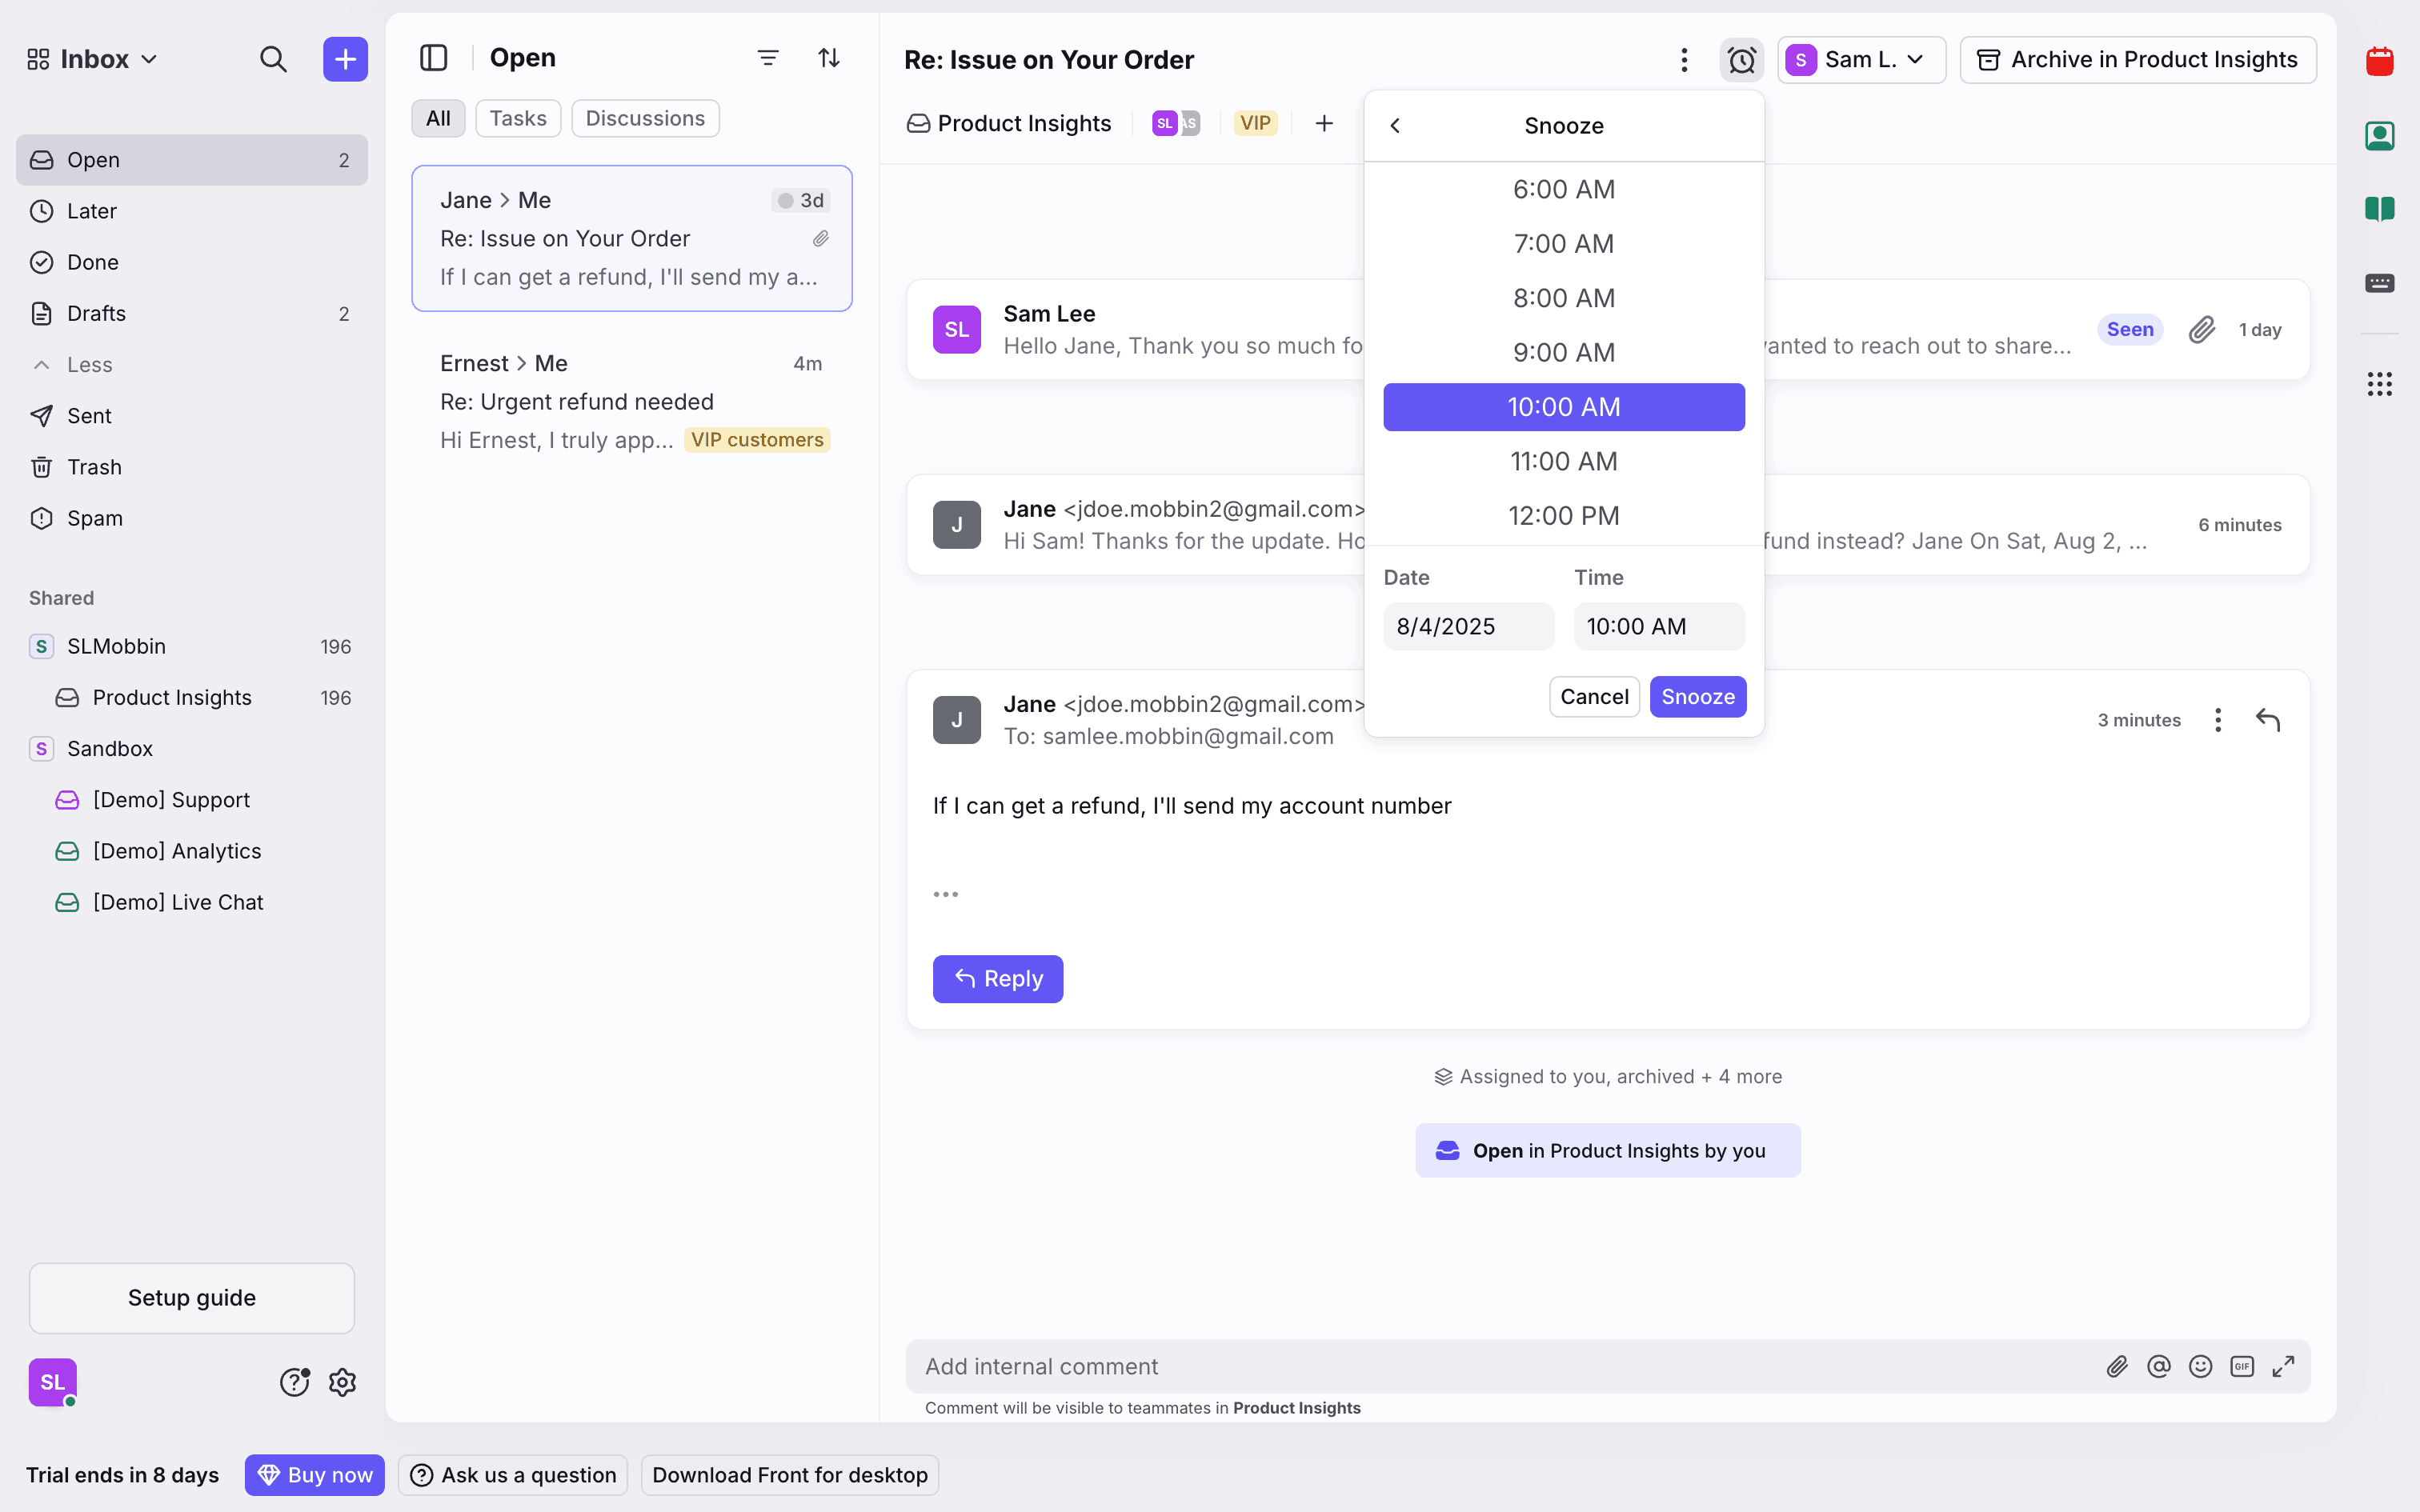This screenshot has width=2420, height=1512.
Task: Click the purple Snooze confirm button
Action: [1697, 697]
